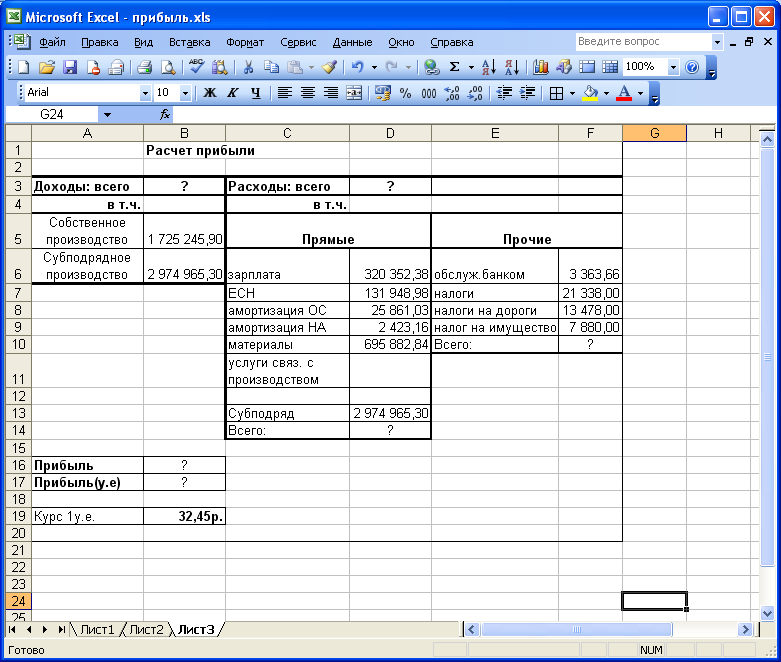781x662 pixels.
Task: Click the Cut scissors icon
Action: pos(248,67)
